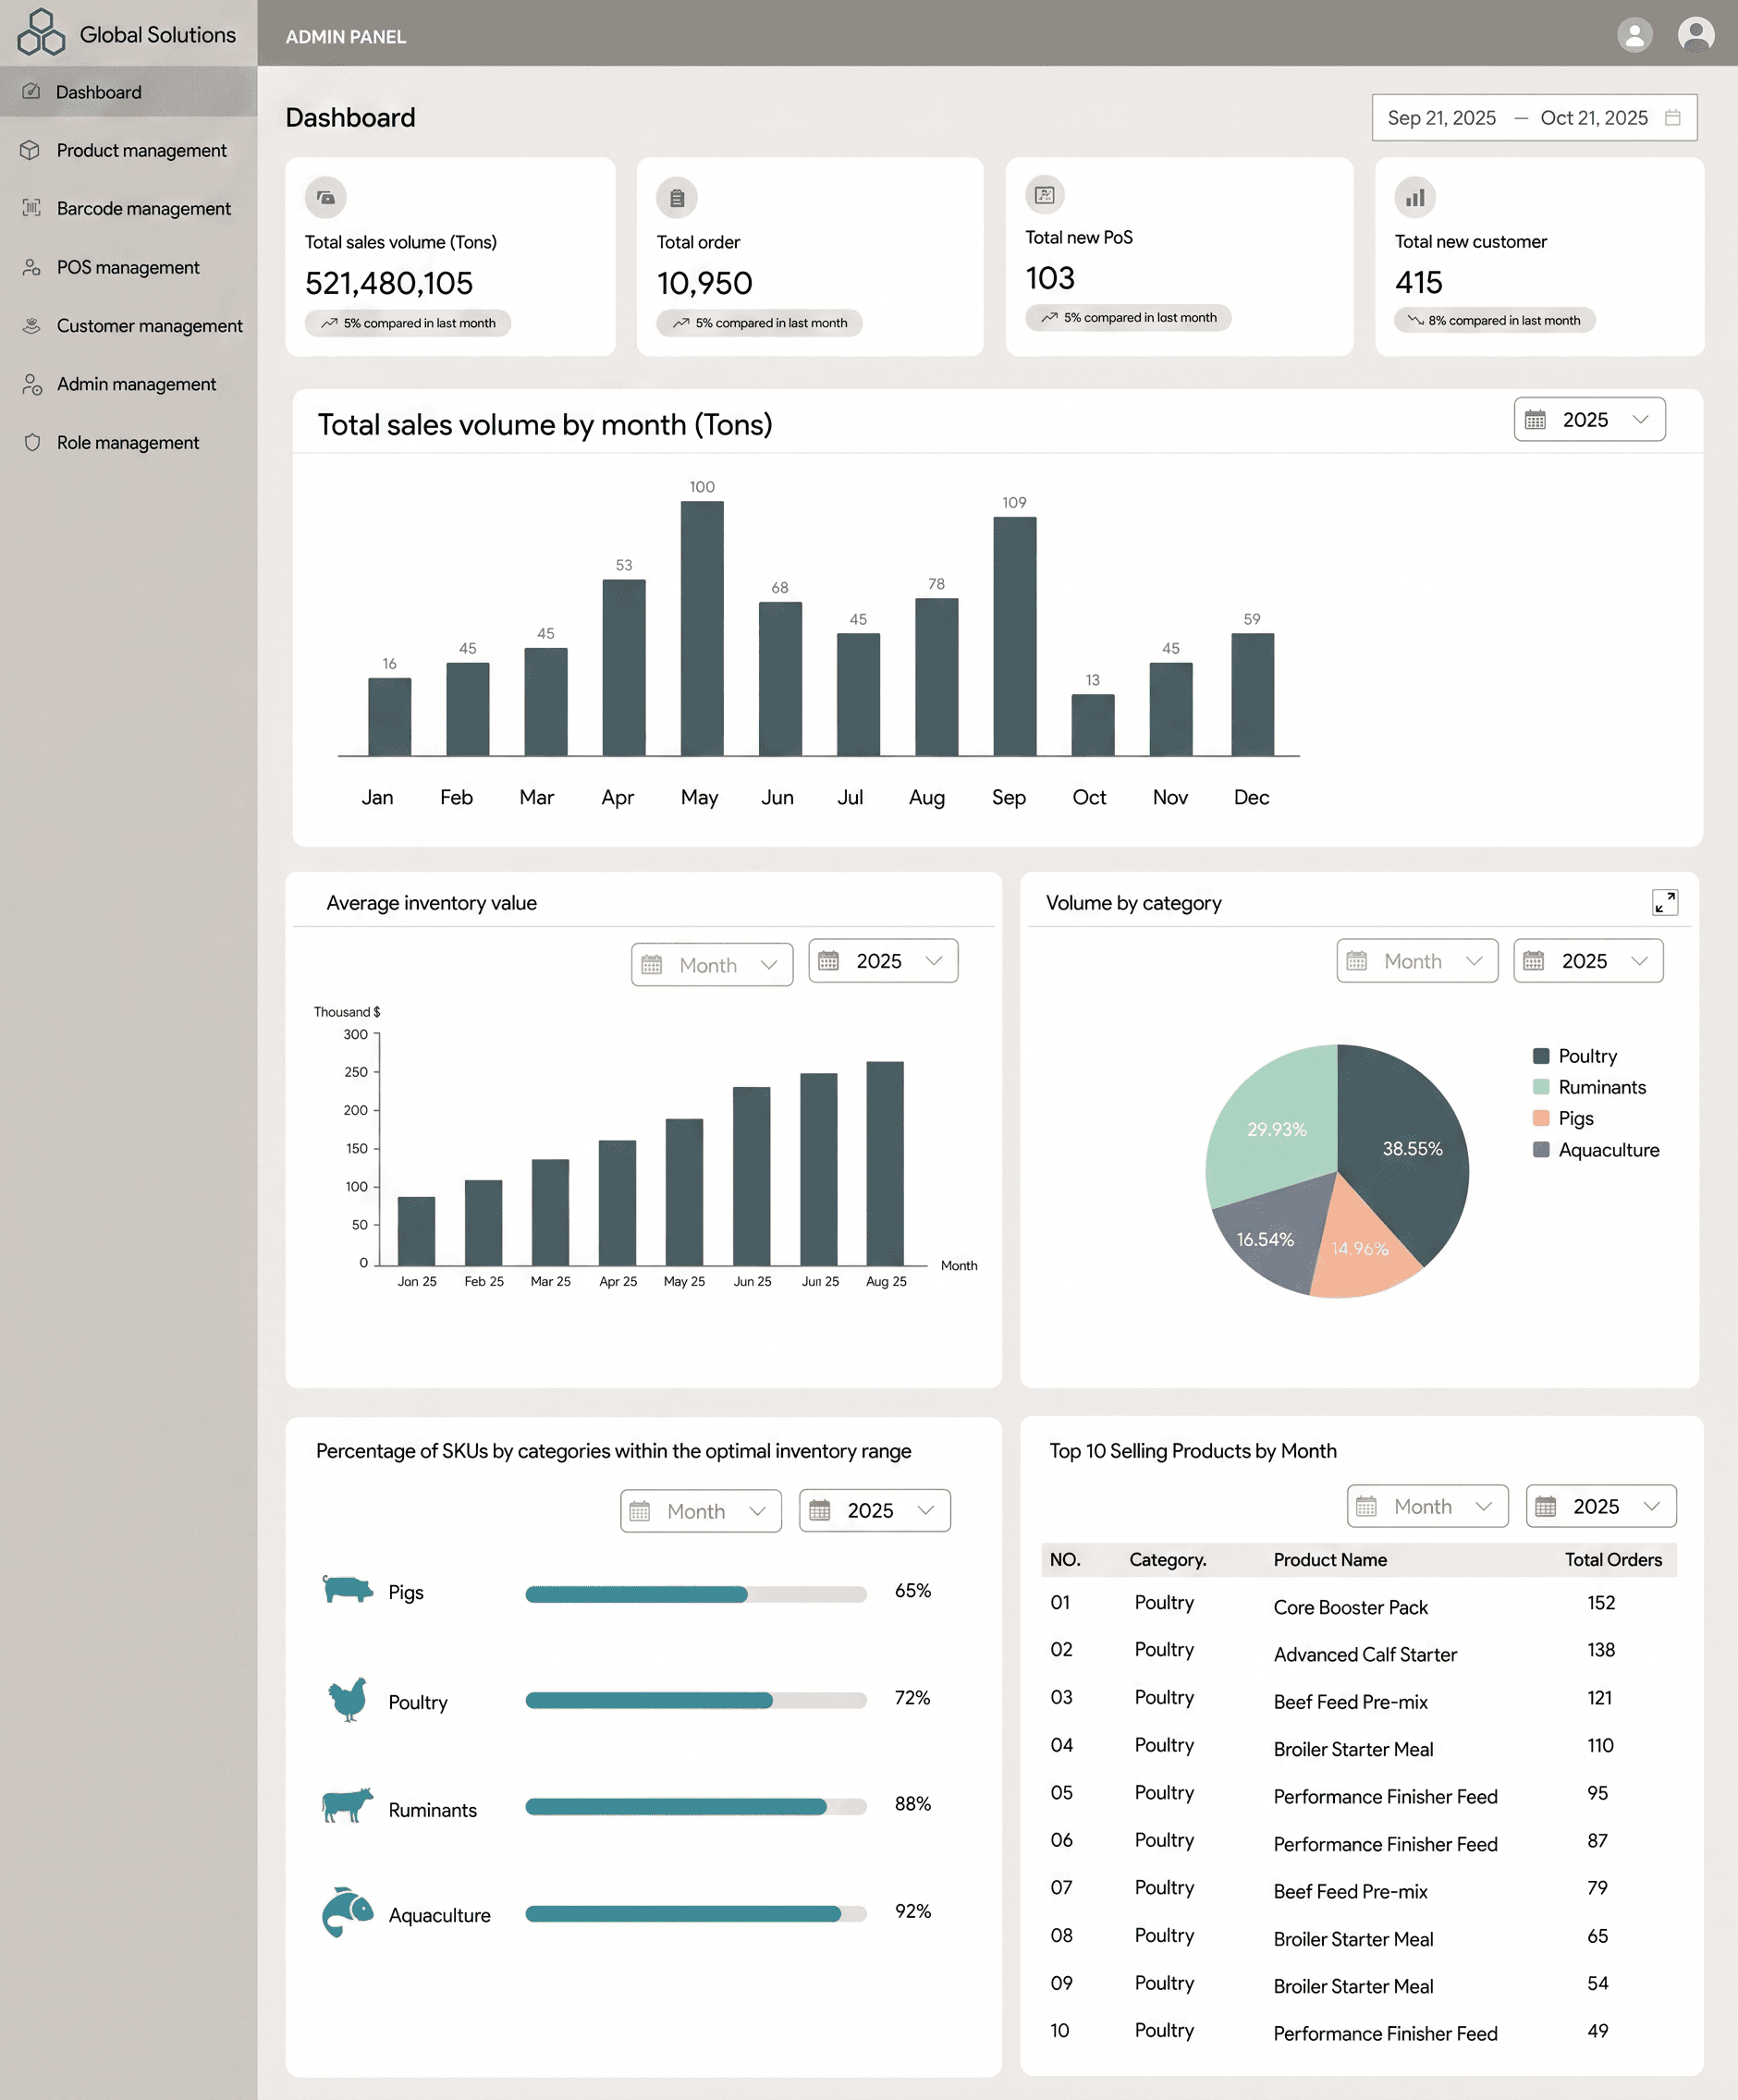This screenshot has width=1738, height=2100.
Task: Click the Aquaculture 92% progress bar
Action: [696, 1913]
